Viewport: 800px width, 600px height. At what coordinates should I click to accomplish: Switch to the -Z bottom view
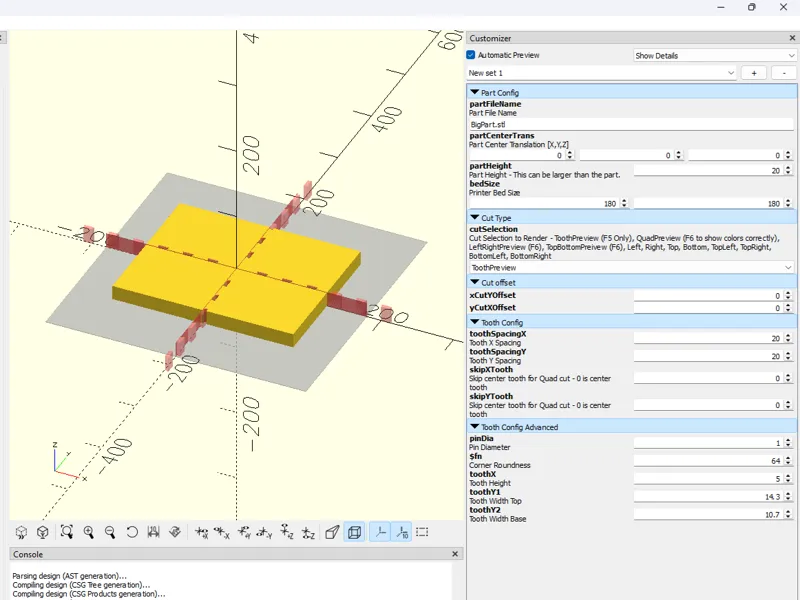coord(308,532)
